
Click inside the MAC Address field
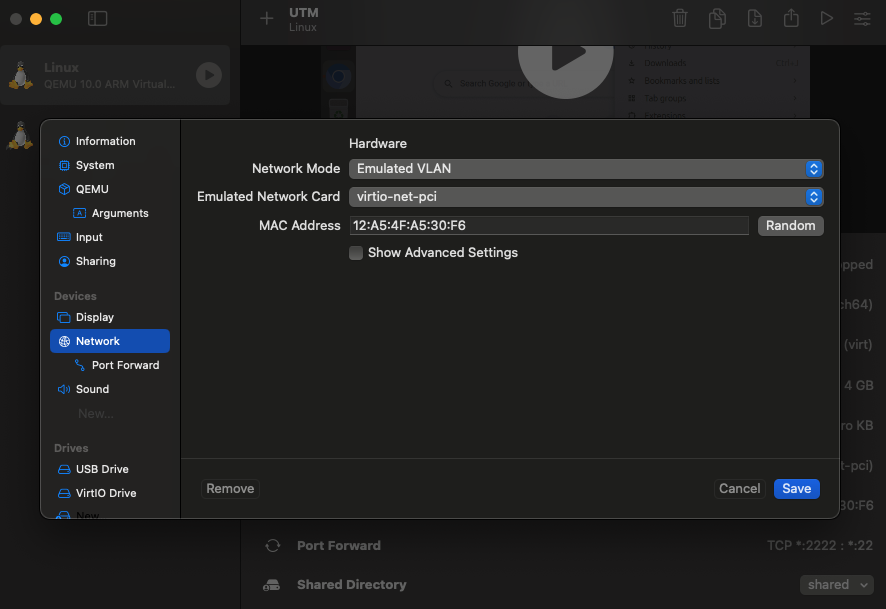point(550,226)
